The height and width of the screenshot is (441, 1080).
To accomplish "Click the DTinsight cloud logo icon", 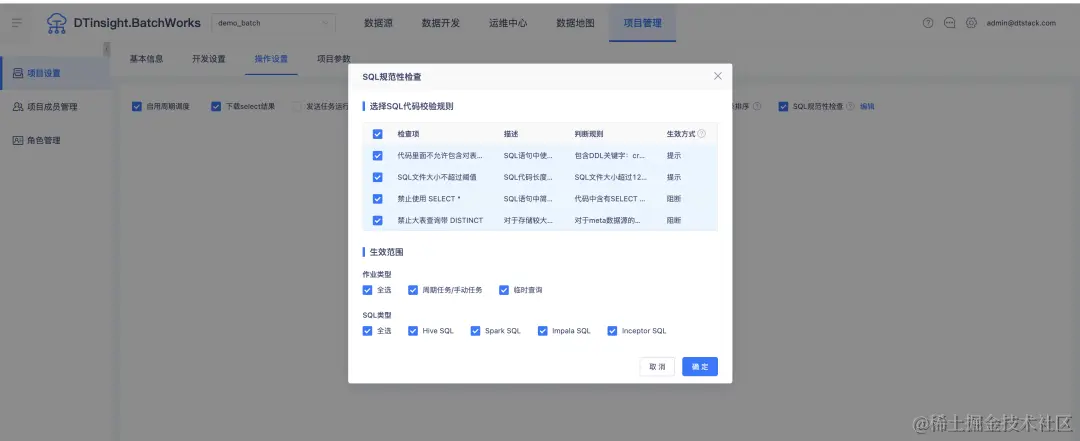I will [56, 23].
